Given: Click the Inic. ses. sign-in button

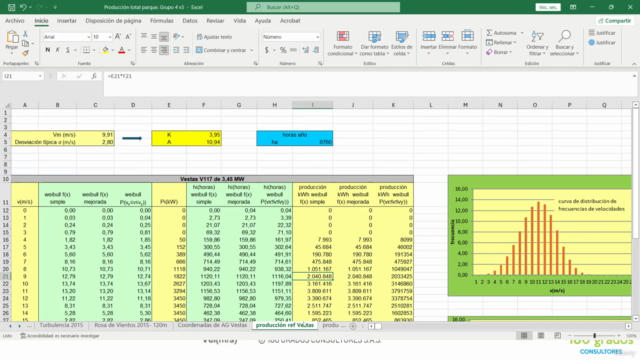Looking at the screenshot, I should click(548, 7).
